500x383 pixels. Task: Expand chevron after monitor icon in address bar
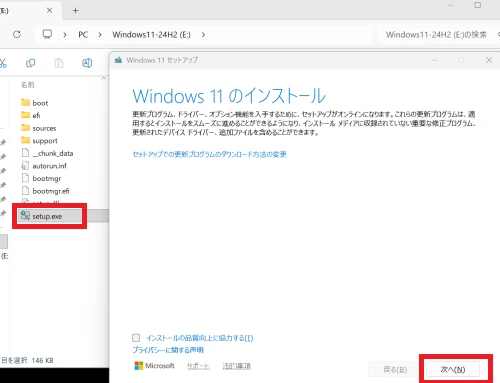[65, 35]
